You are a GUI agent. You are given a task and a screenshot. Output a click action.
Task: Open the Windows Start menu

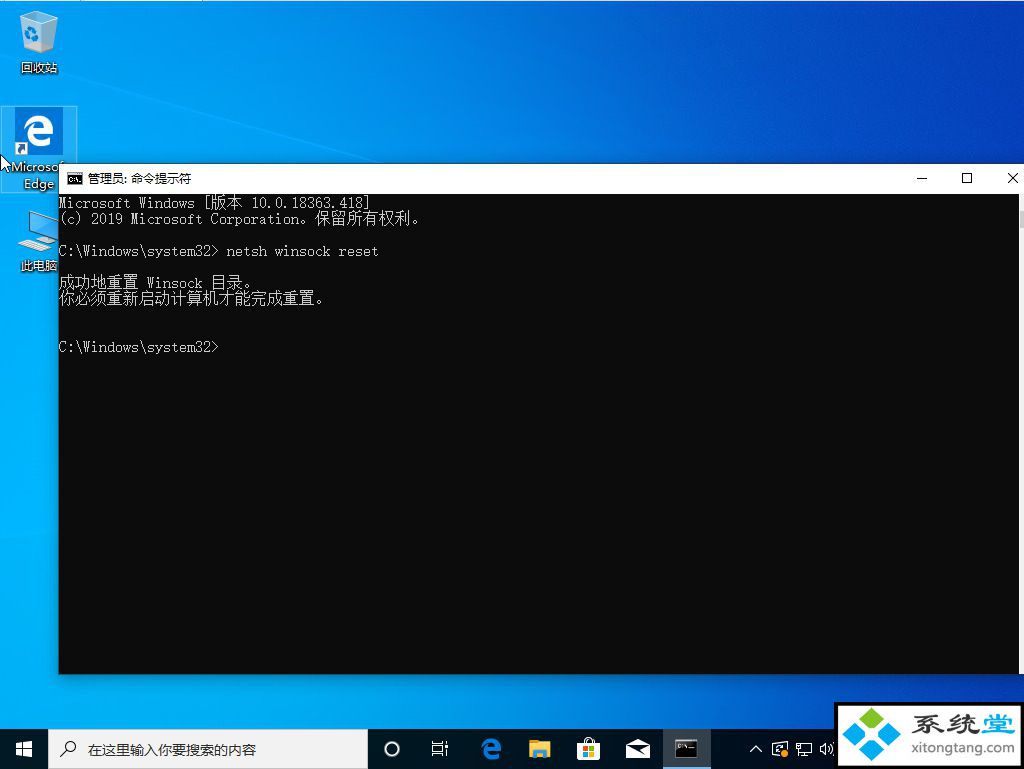tap(24, 749)
